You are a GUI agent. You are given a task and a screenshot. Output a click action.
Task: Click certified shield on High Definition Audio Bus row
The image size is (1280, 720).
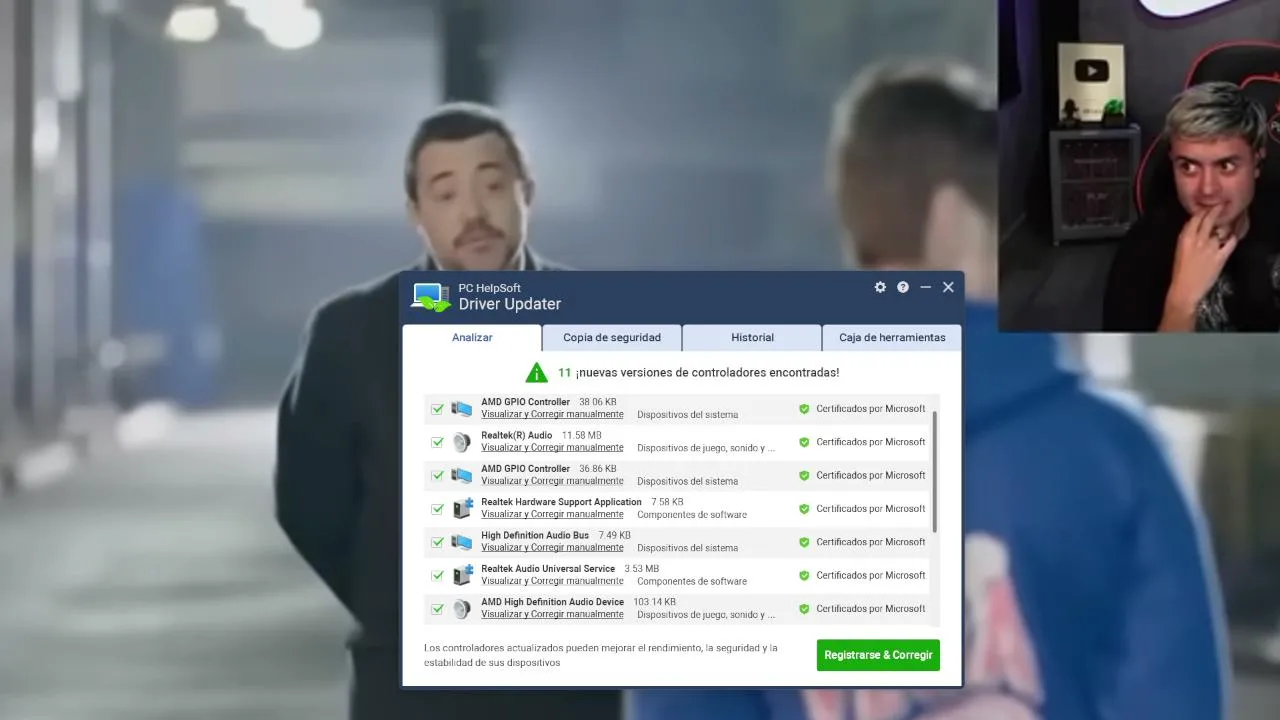(x=804, y=542)
